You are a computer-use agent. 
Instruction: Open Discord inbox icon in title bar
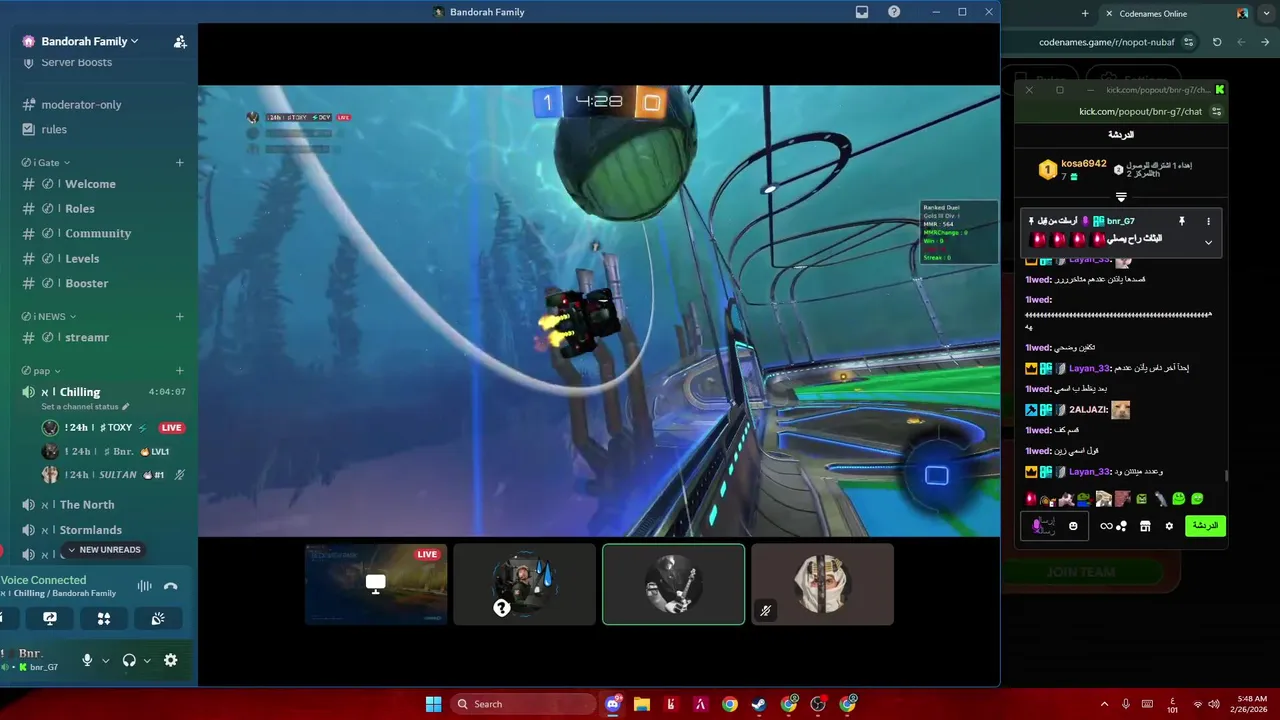862,12
